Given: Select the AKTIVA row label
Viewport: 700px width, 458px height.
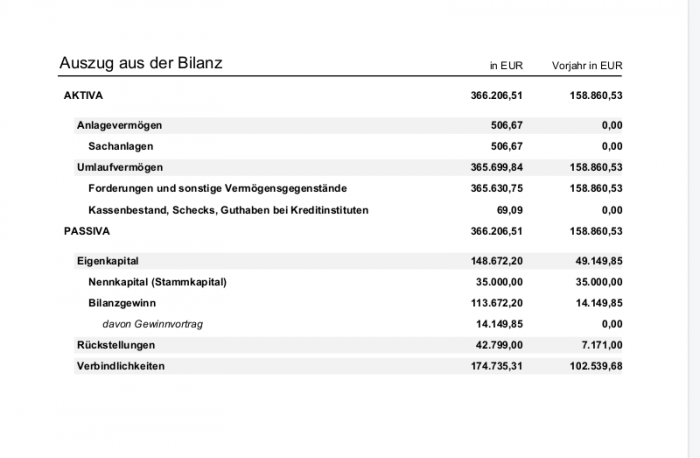Looking at the screenshot, I should tap(83, 96).
